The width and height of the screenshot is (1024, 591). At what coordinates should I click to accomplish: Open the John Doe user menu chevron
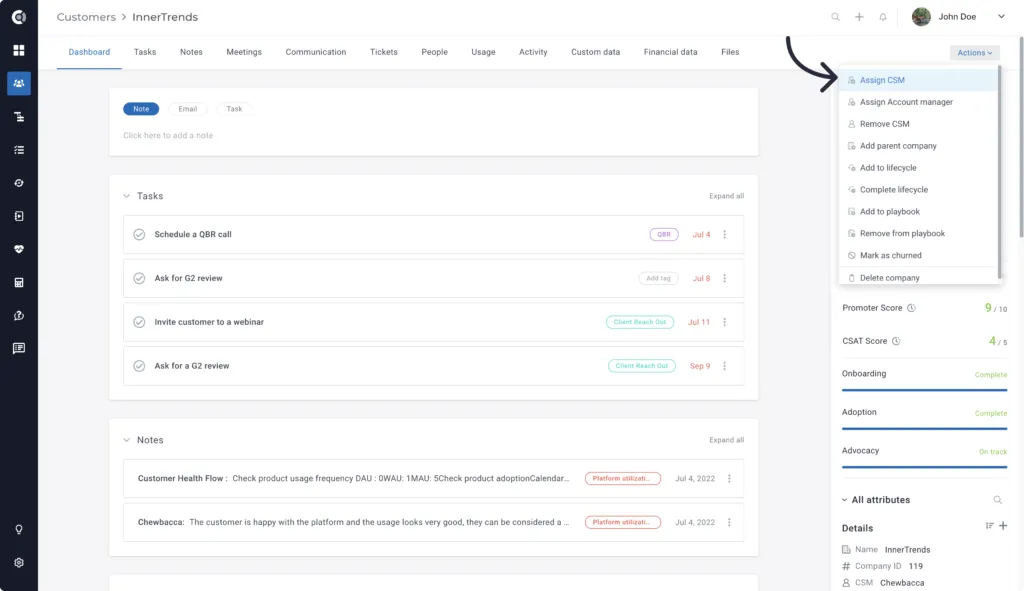point(1001,17)
